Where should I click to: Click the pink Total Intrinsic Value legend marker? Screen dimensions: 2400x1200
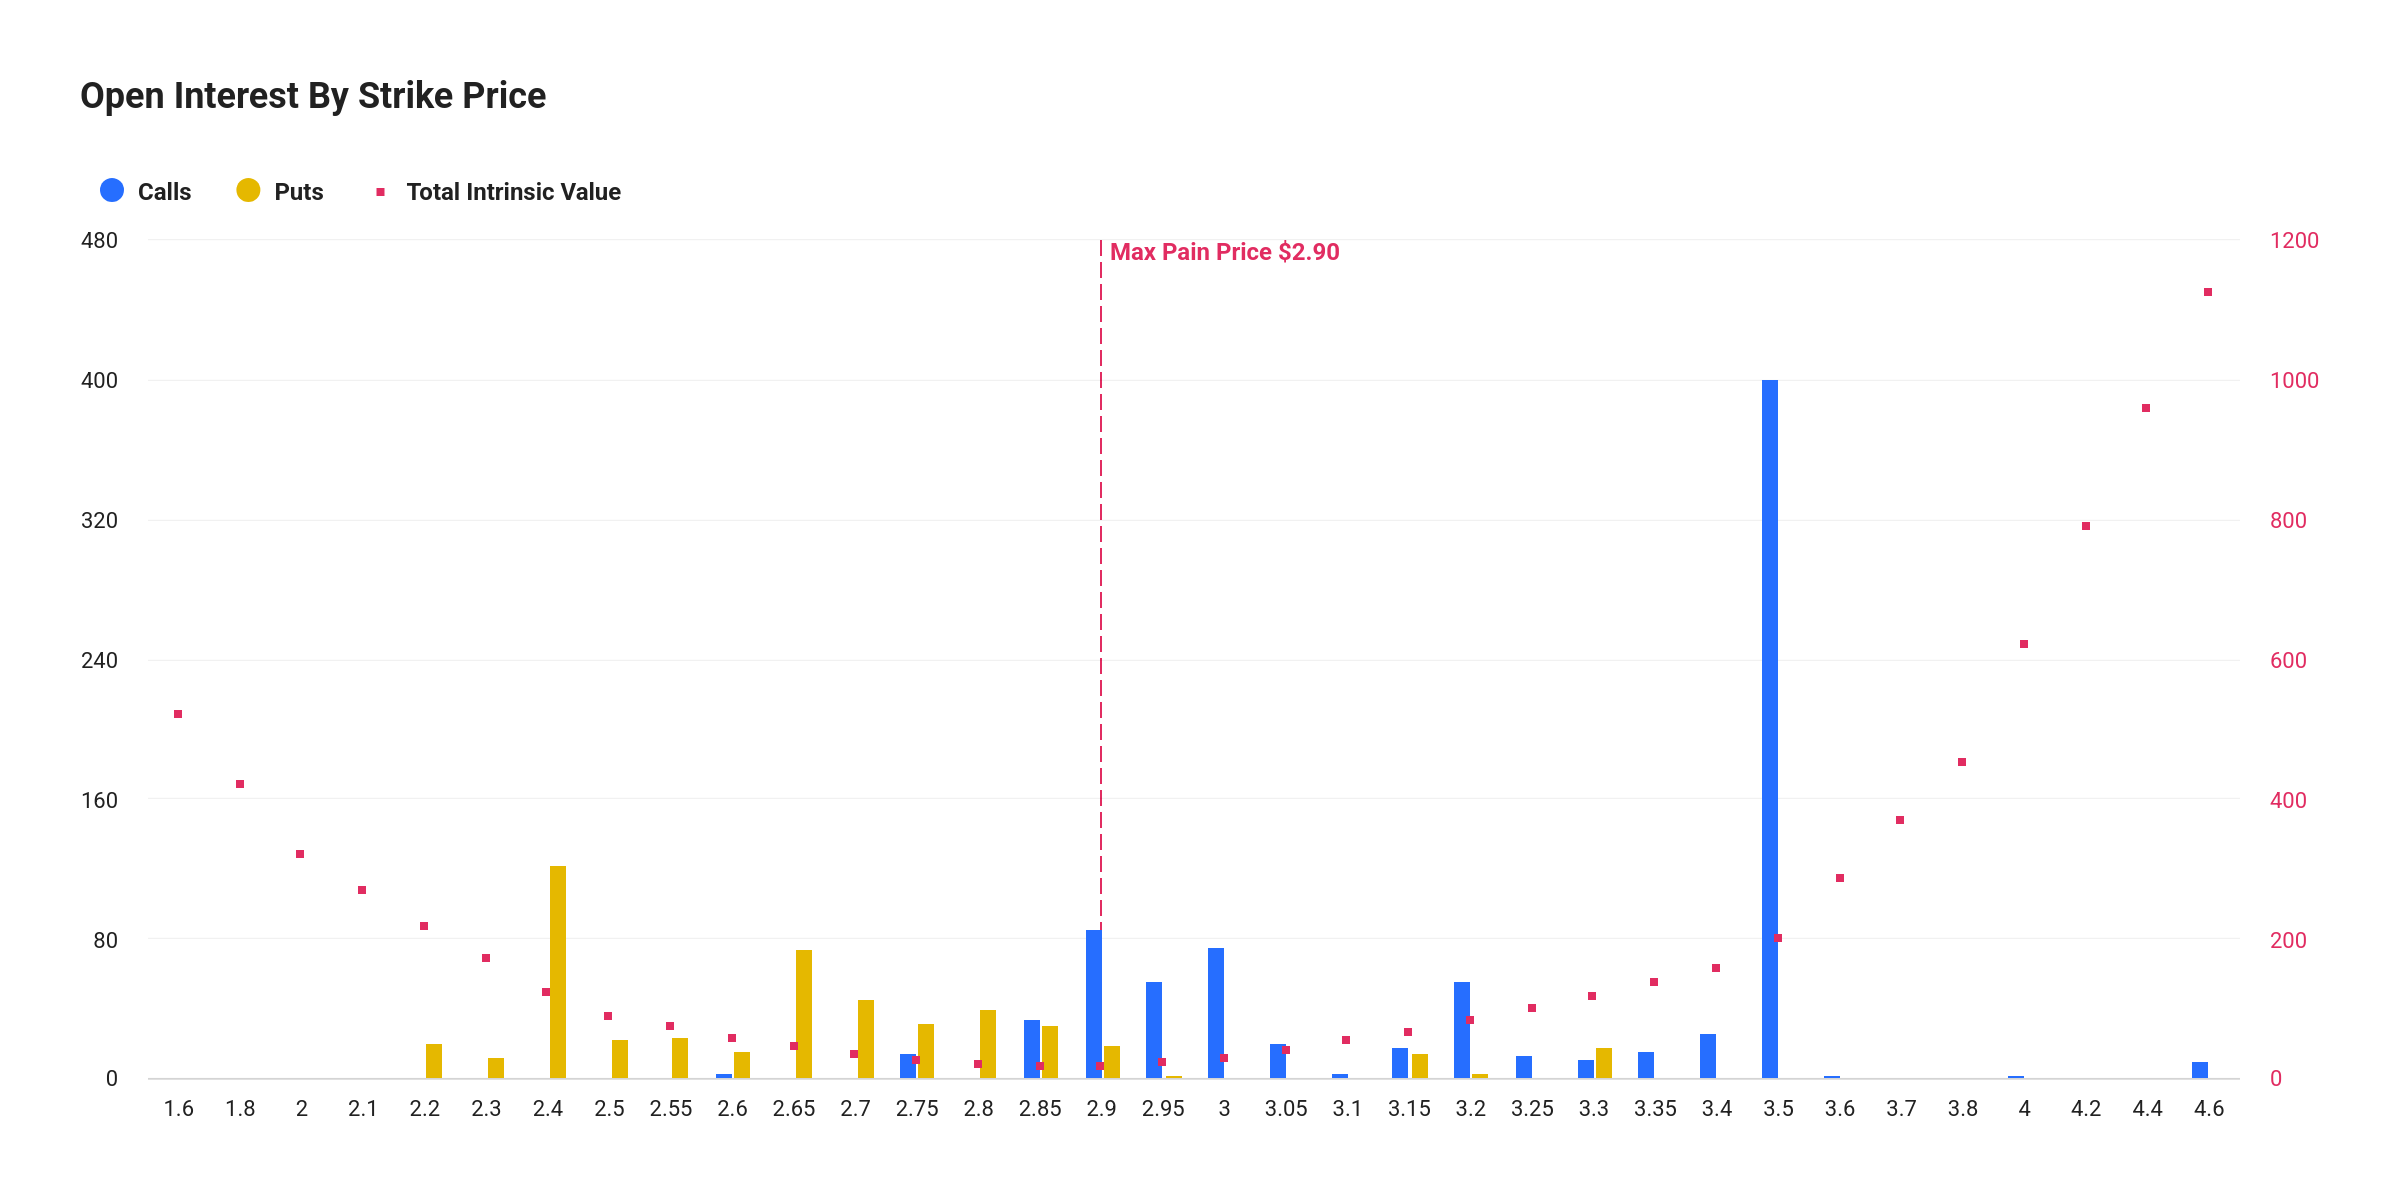[380, 192]
